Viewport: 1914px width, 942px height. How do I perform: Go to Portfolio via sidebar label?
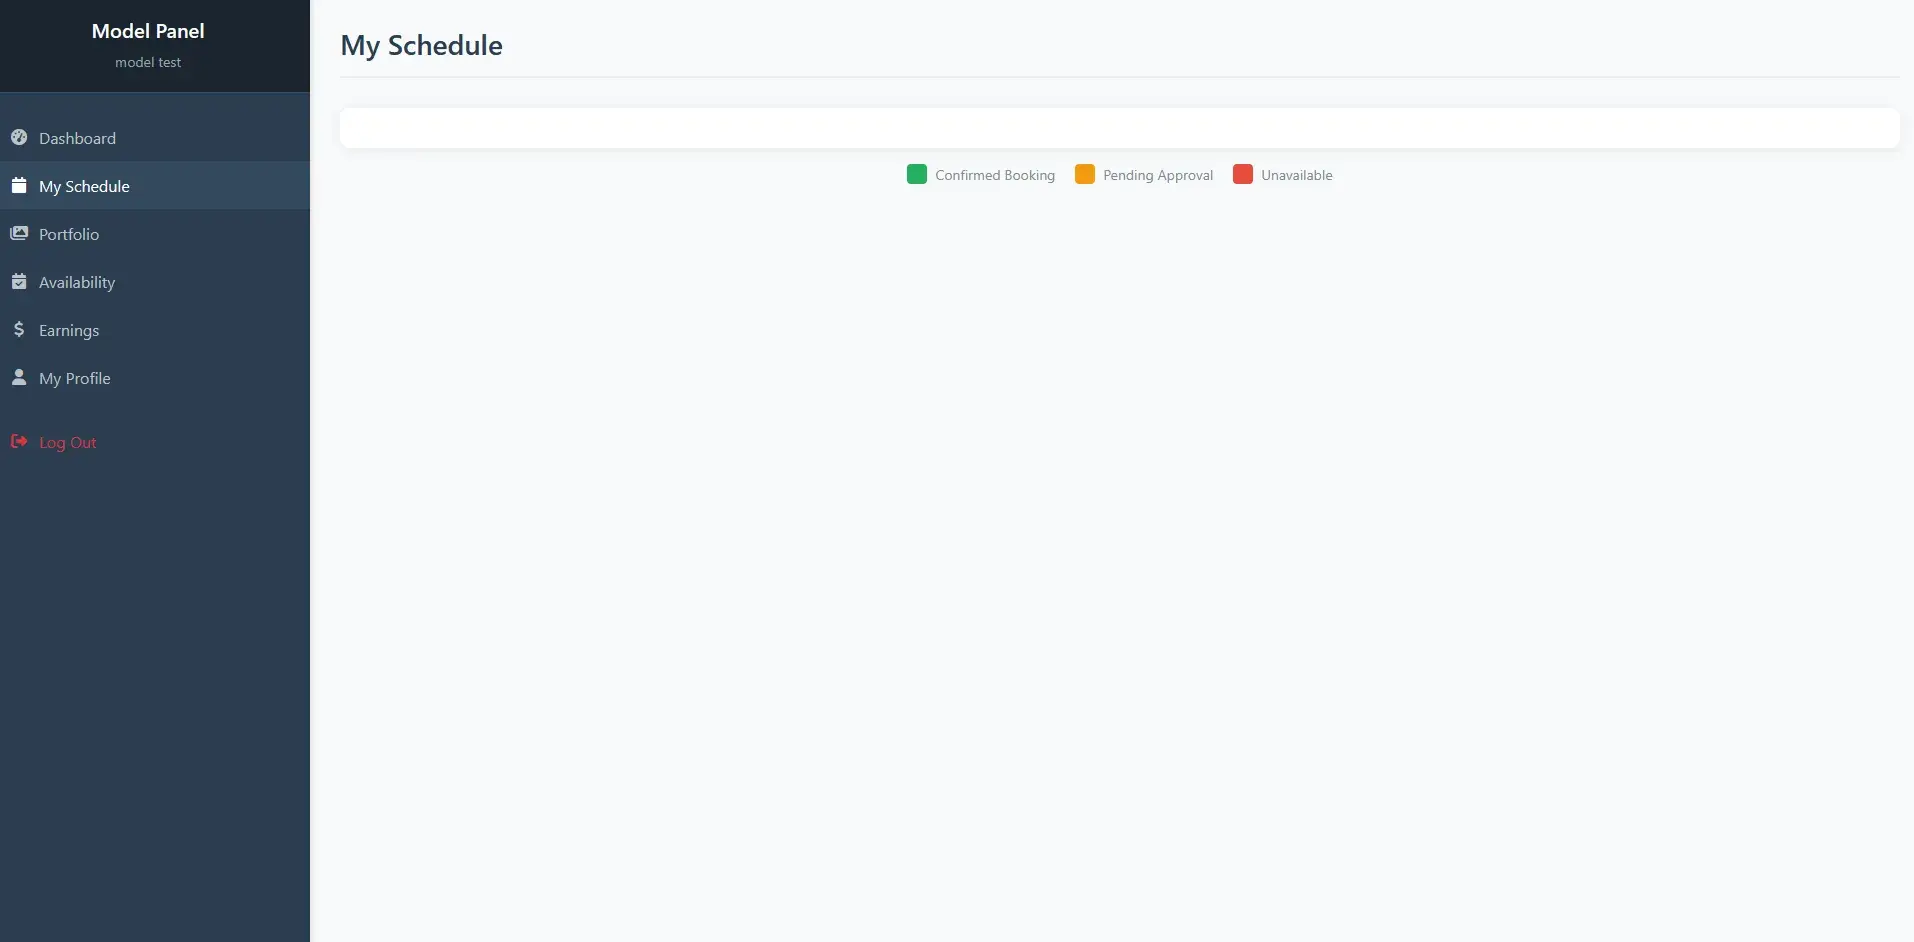coord(69,234)
